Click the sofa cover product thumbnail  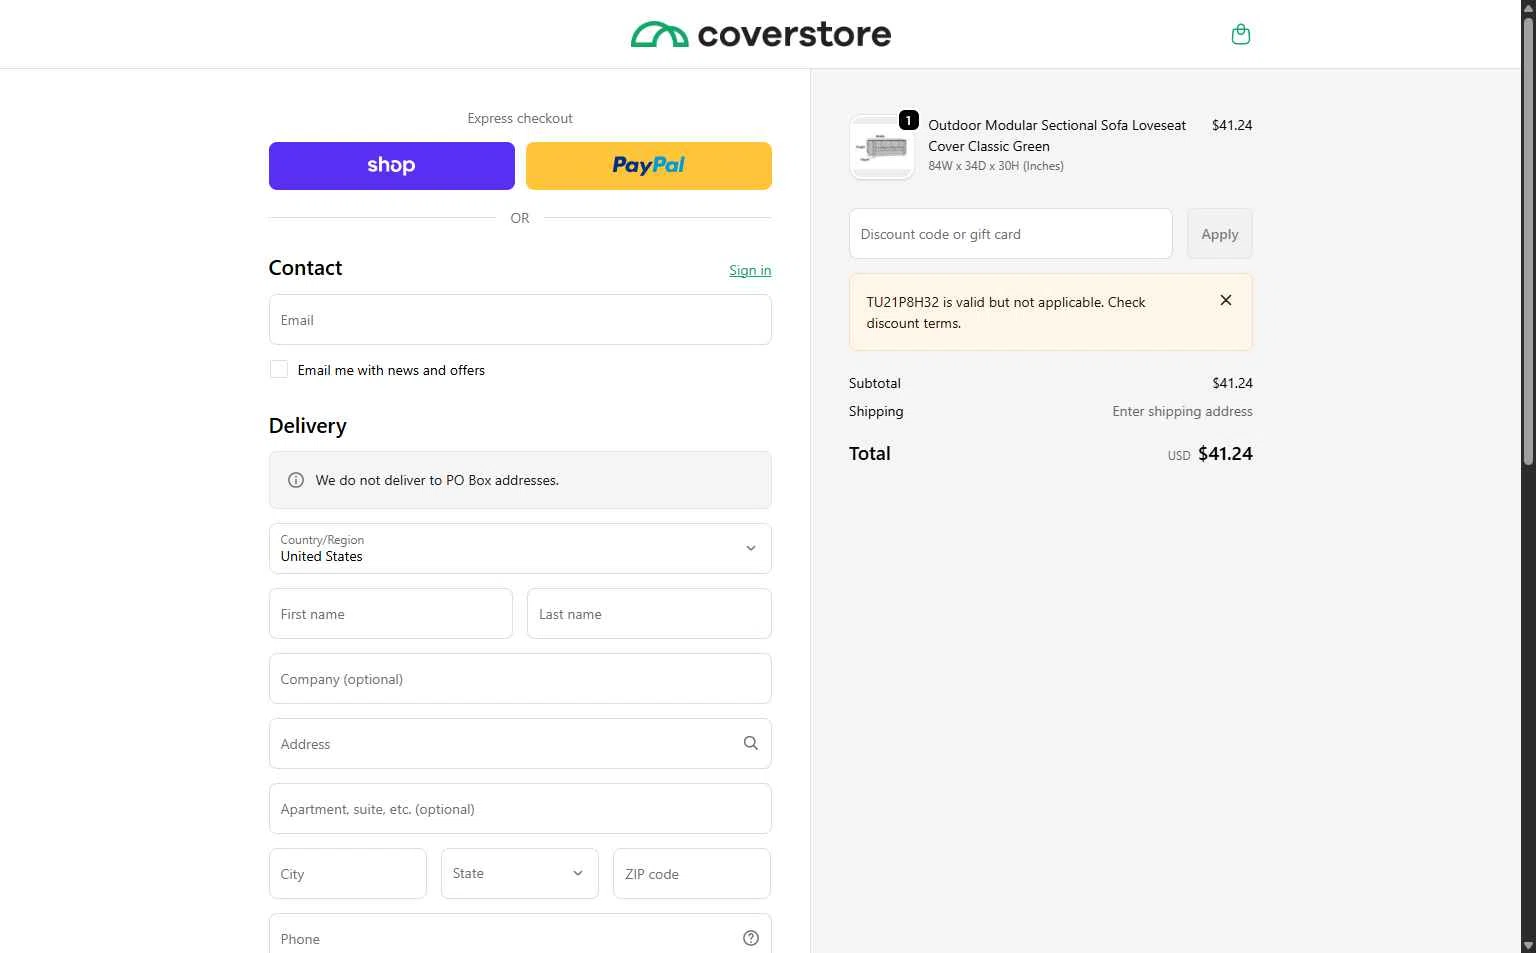(x=882, y=148)
